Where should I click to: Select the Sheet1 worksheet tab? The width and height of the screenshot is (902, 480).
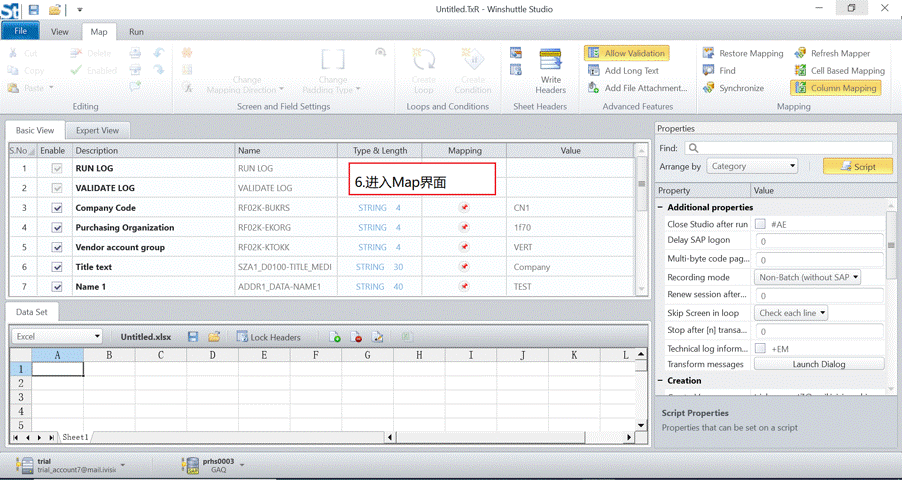[75, 437]
